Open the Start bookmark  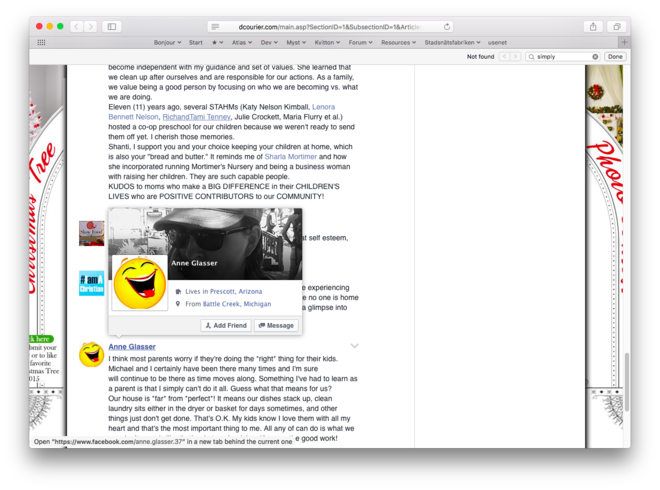[x=196, y=43]
